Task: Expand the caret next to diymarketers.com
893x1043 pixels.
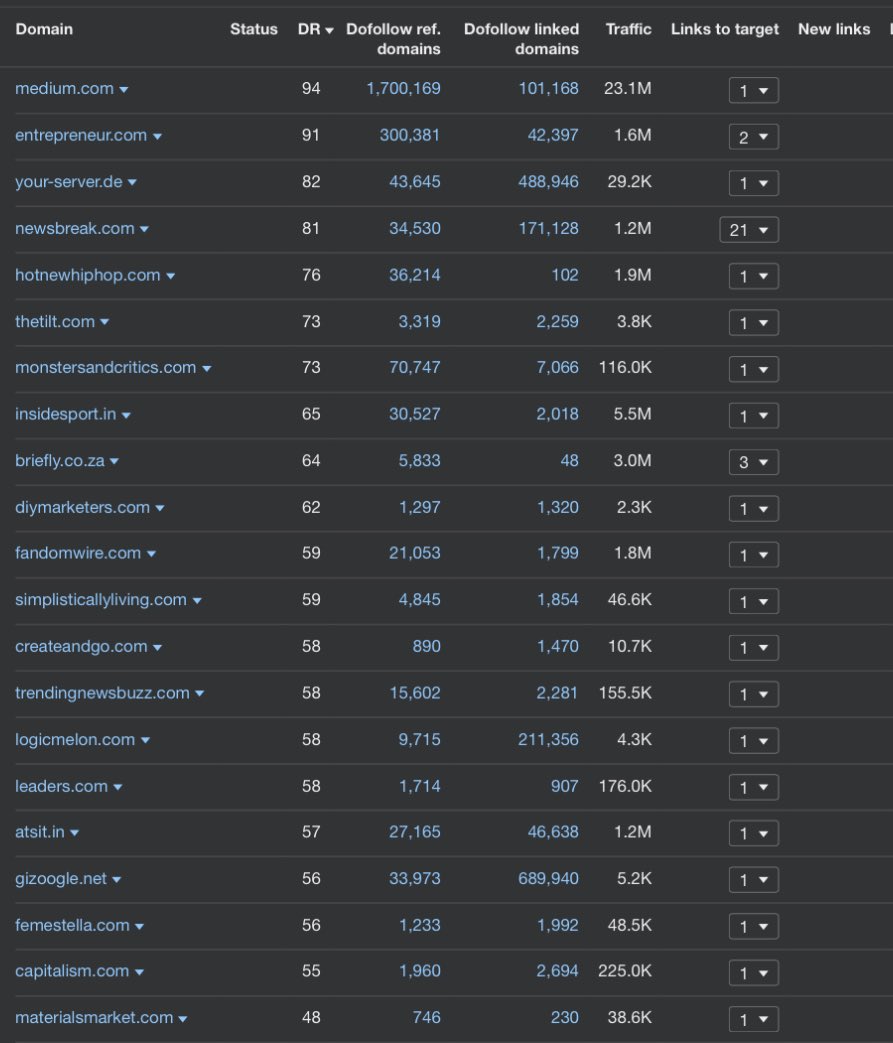Action: 160,508
